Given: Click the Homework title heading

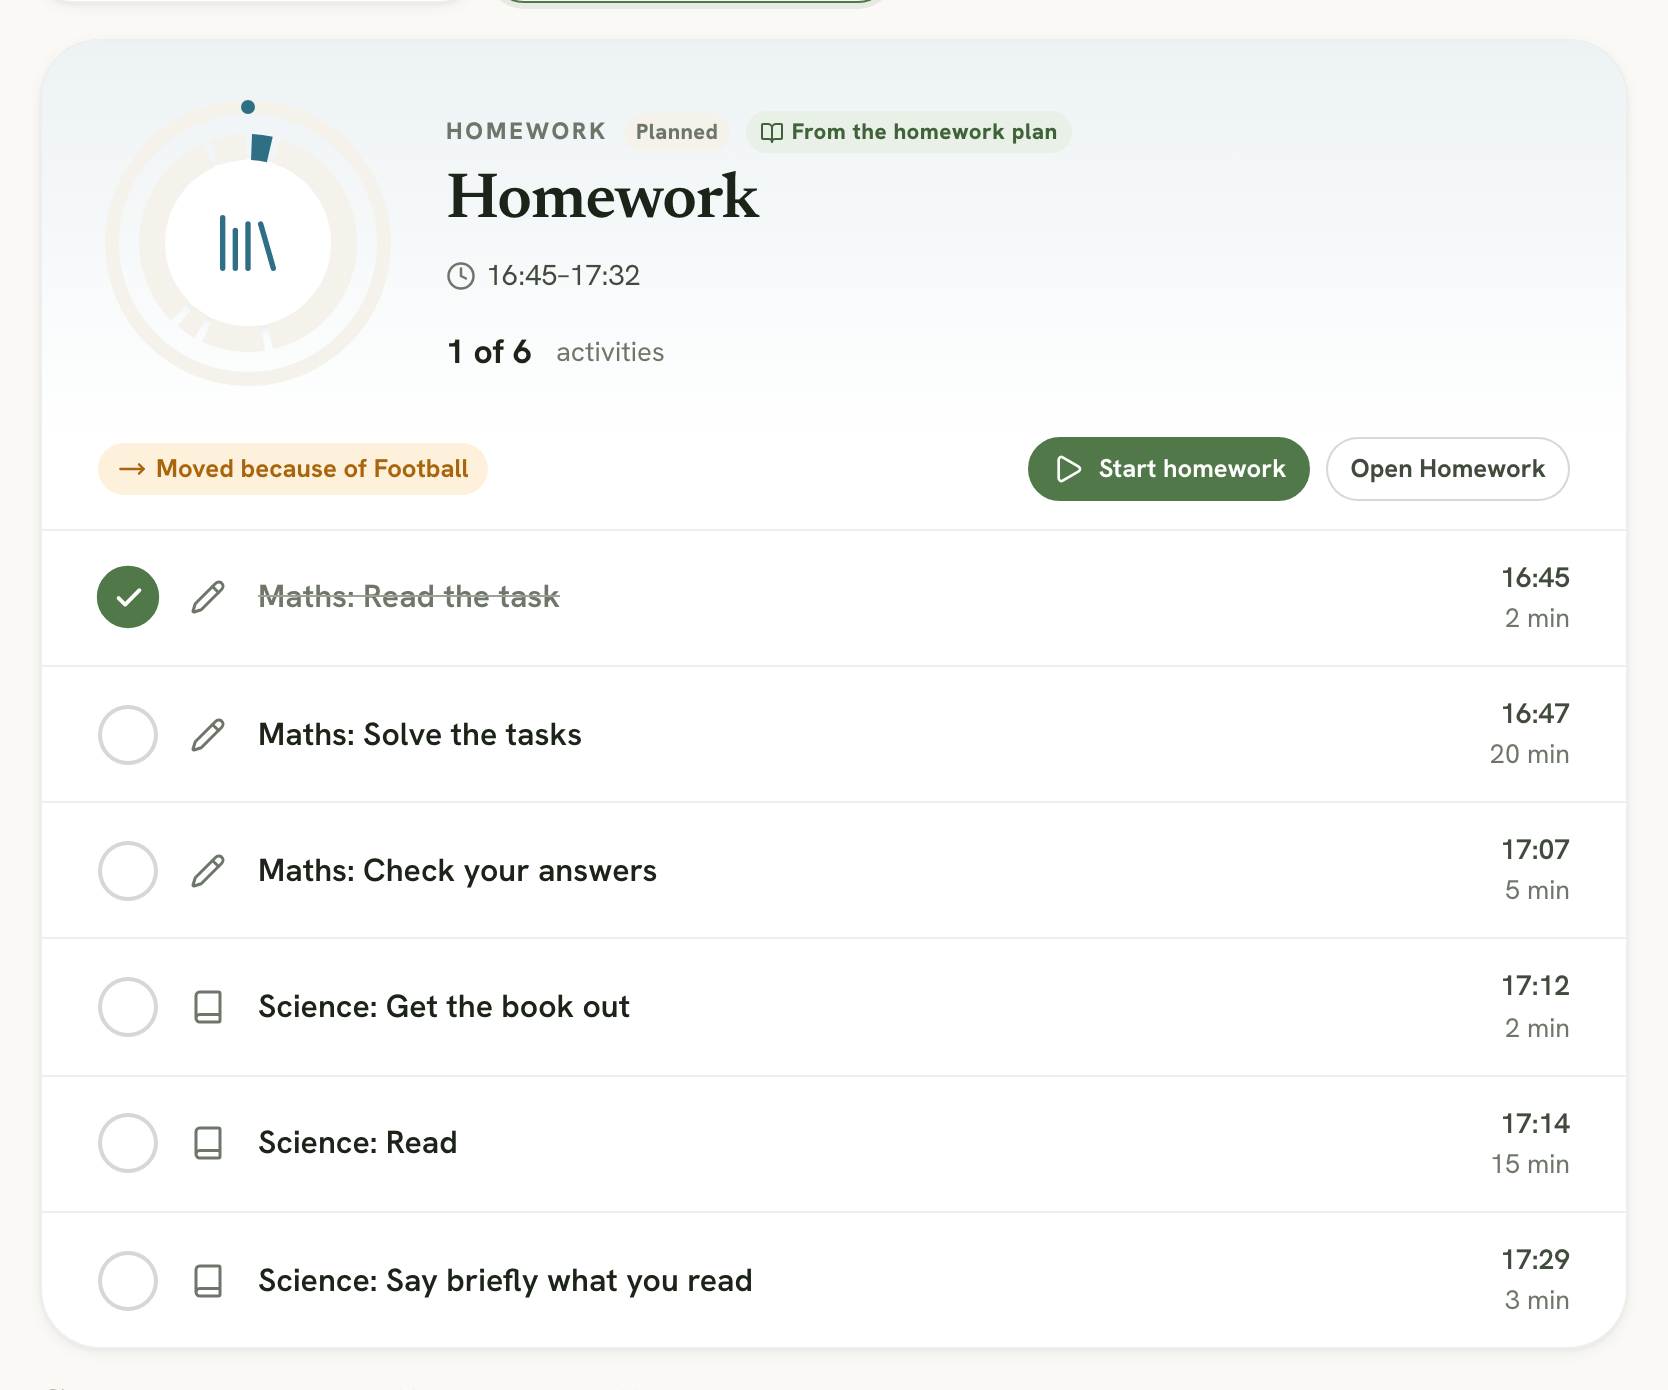Looking at the screenshot, I should coord(603,196).
